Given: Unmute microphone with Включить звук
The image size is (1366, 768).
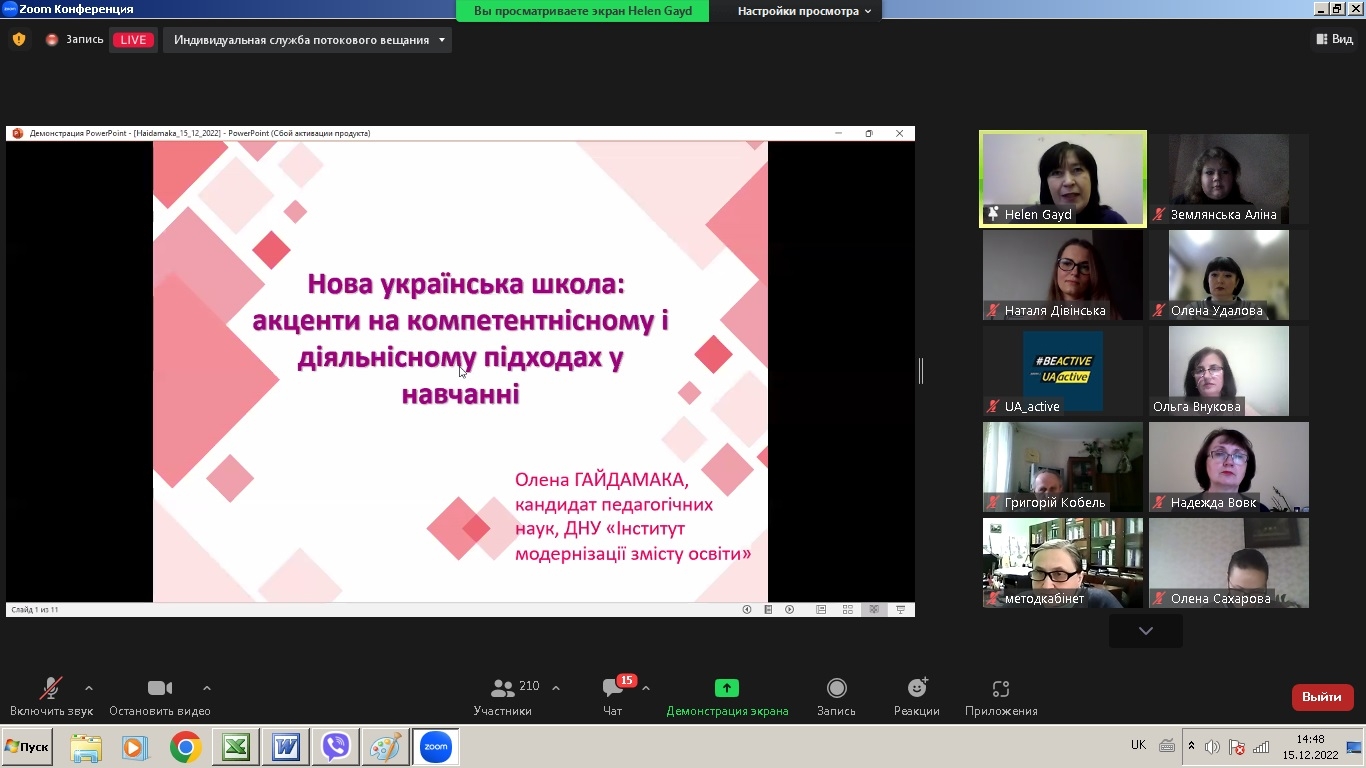Looking at the screenshot, I should tap(51, 697).
